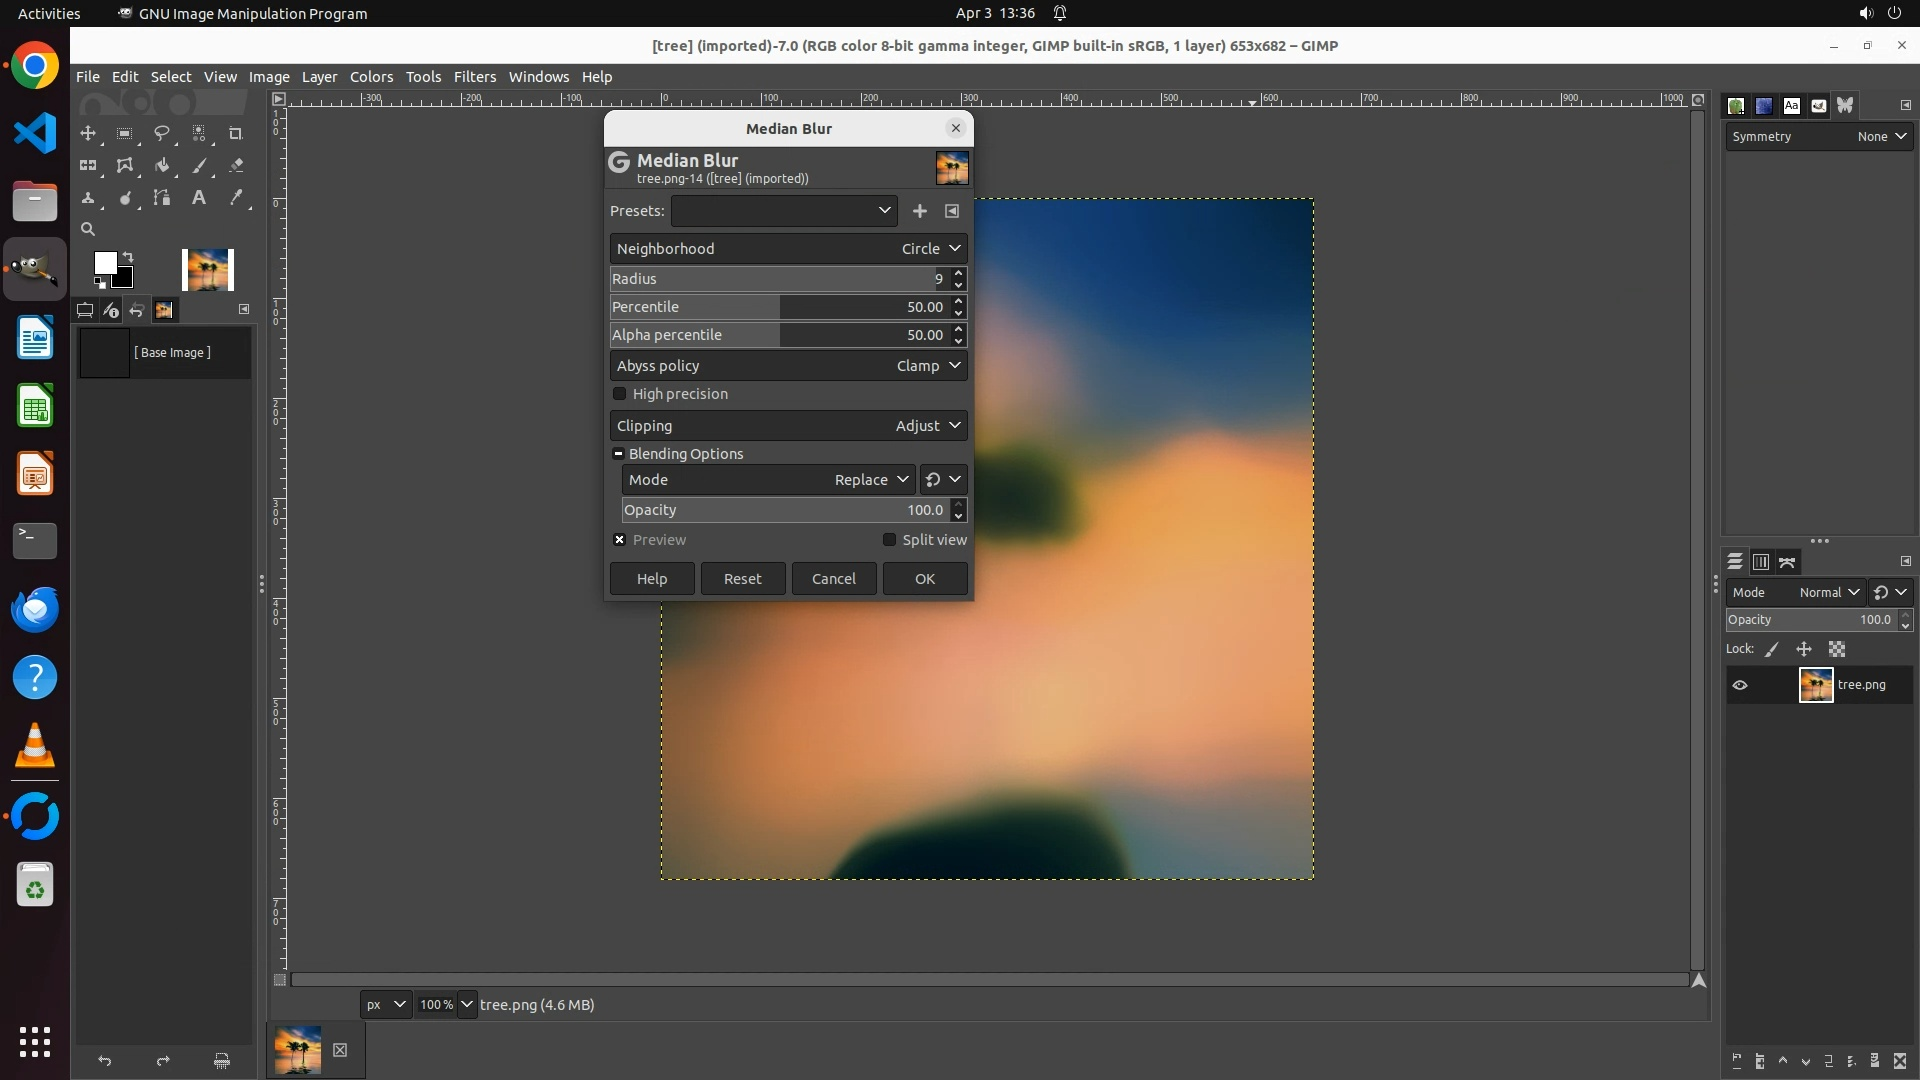Image resolution: width=1920 pixels, height=1080 pixels.
Task: Select the Color Picker eyedropper tool
Action: coord(236,198)
